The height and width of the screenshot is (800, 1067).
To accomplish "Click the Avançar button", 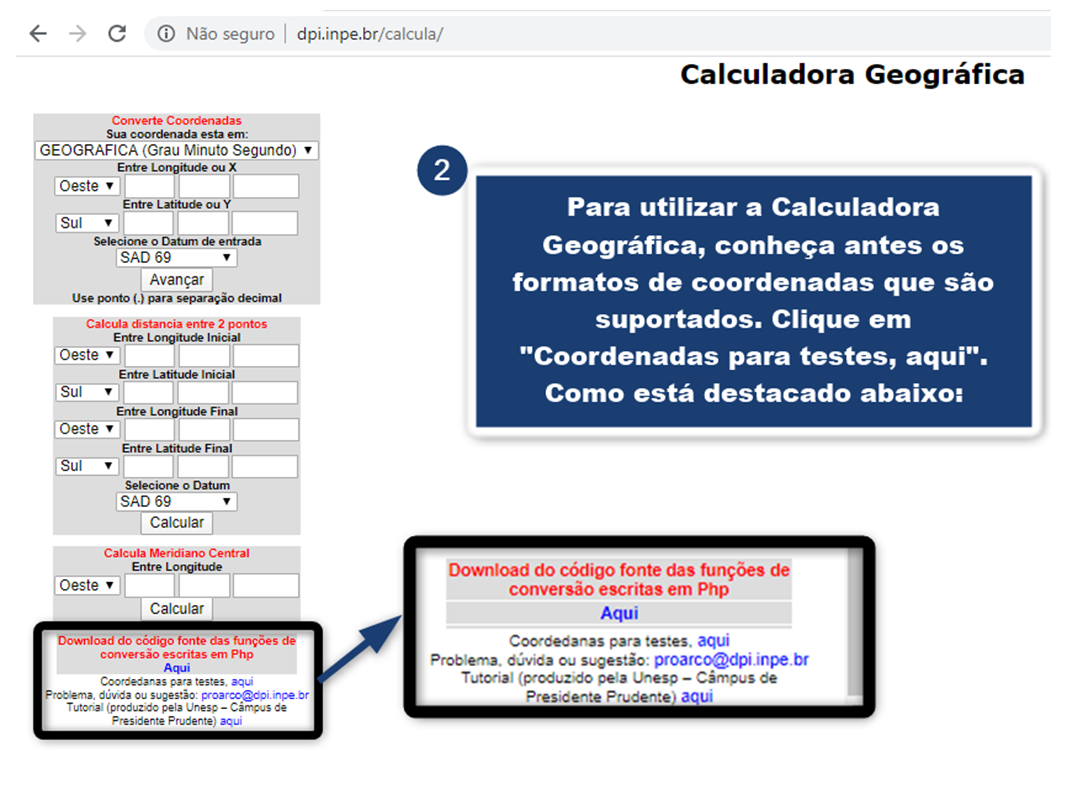I will pyautogui.click(x=177, y=280).
